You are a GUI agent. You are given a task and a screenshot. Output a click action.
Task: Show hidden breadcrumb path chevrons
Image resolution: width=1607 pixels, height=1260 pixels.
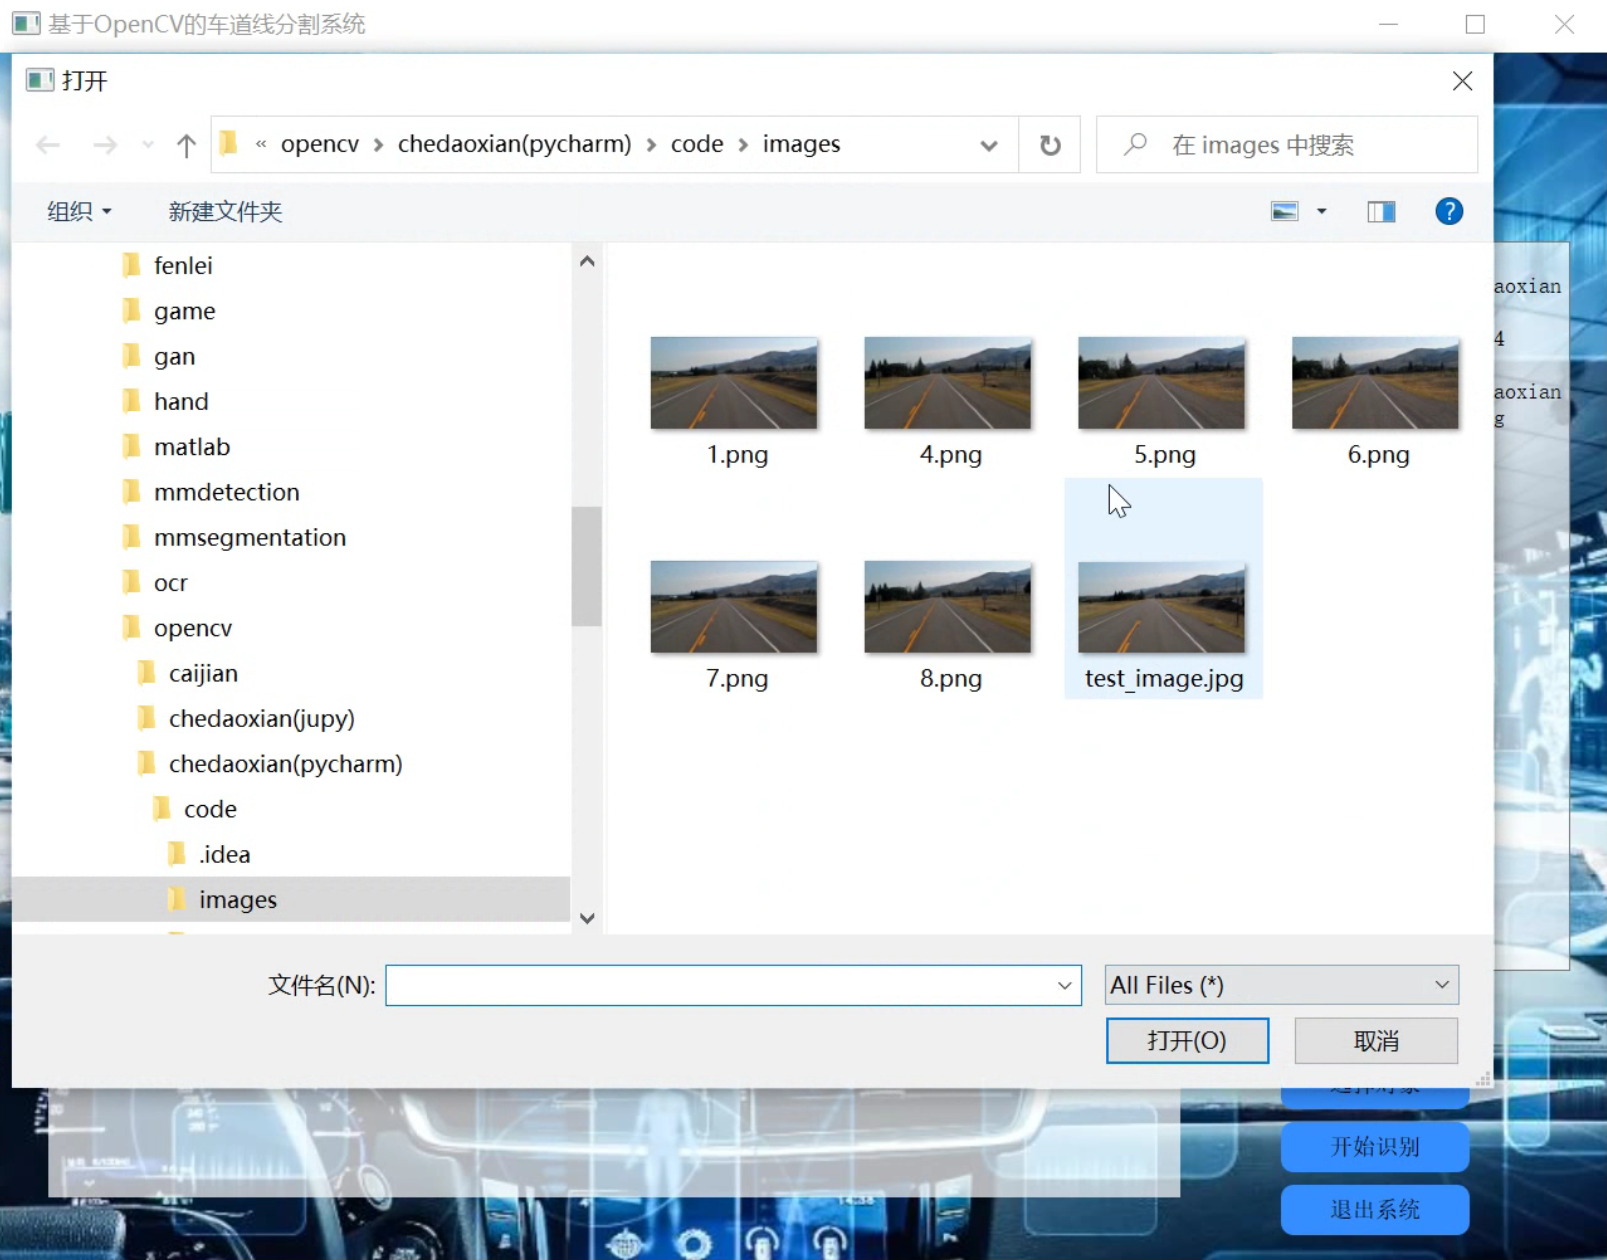pyautogui.click(x=260, y=144)
